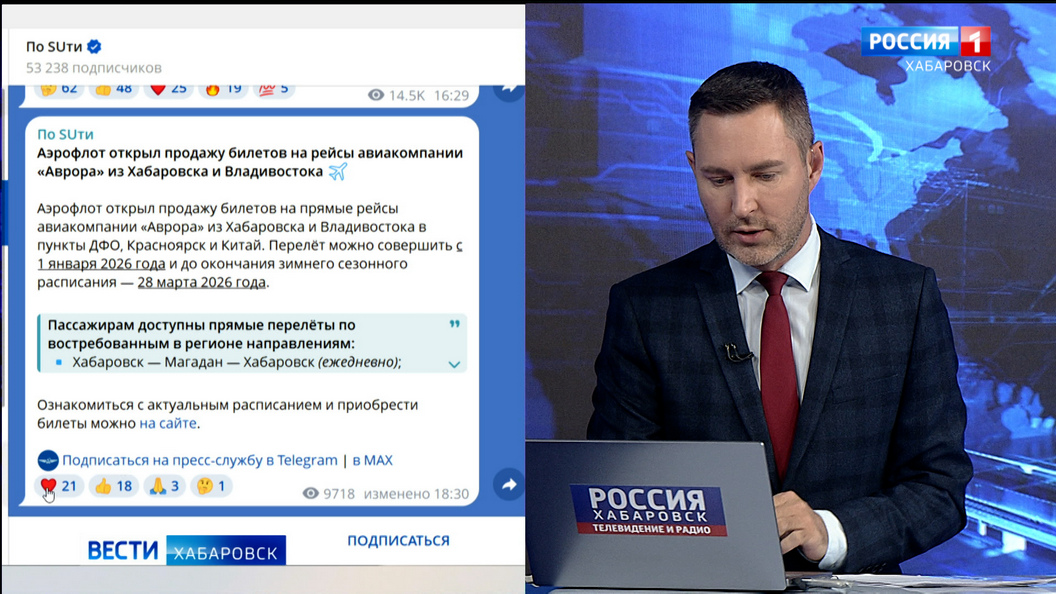Click the '1 января 2026 года' underlined date
1056x594 pixels.
(101, 264)
